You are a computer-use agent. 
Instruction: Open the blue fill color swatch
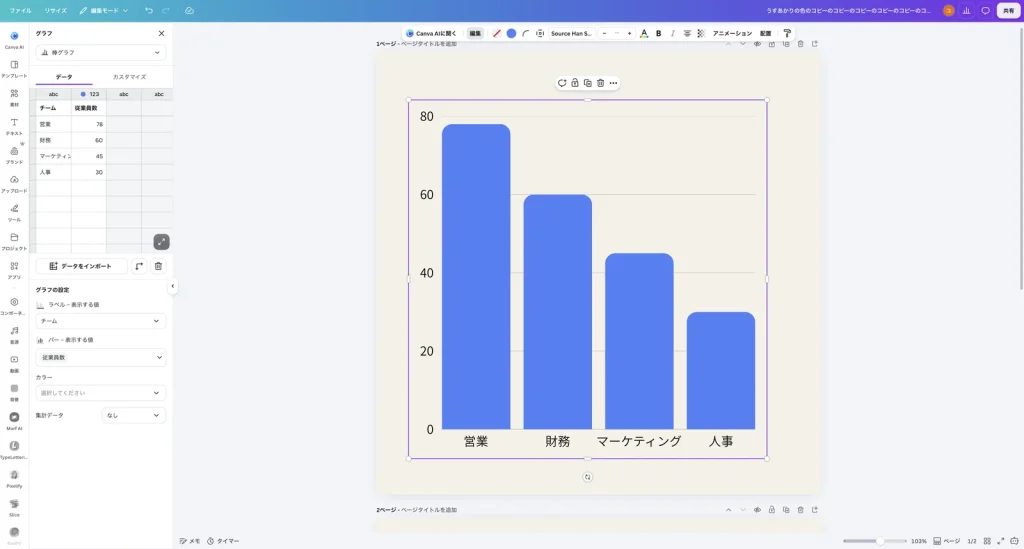click(511, 33)
